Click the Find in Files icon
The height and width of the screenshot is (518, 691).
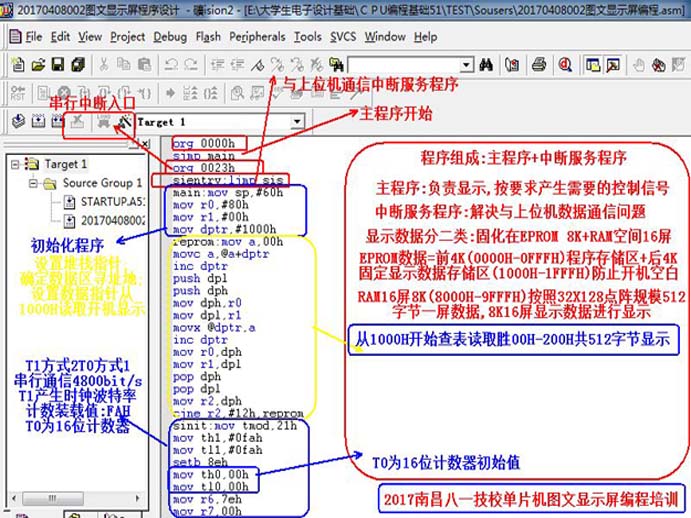(336, 65)
